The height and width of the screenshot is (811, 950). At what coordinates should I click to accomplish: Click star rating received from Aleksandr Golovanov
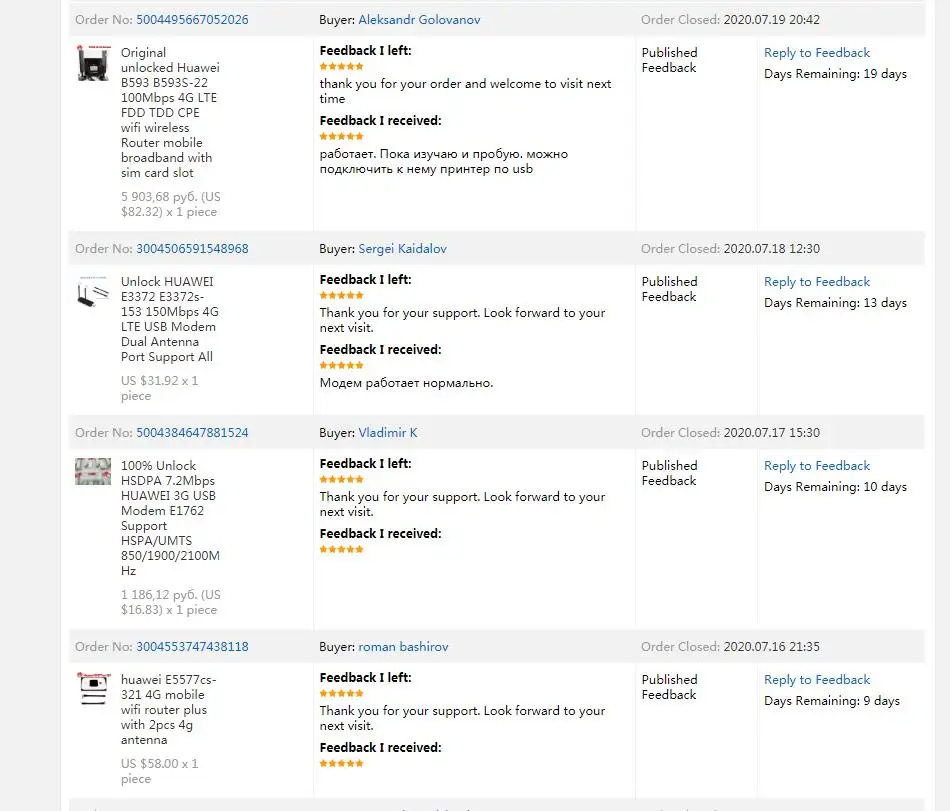pyautogui.click(x=341, y=136)
